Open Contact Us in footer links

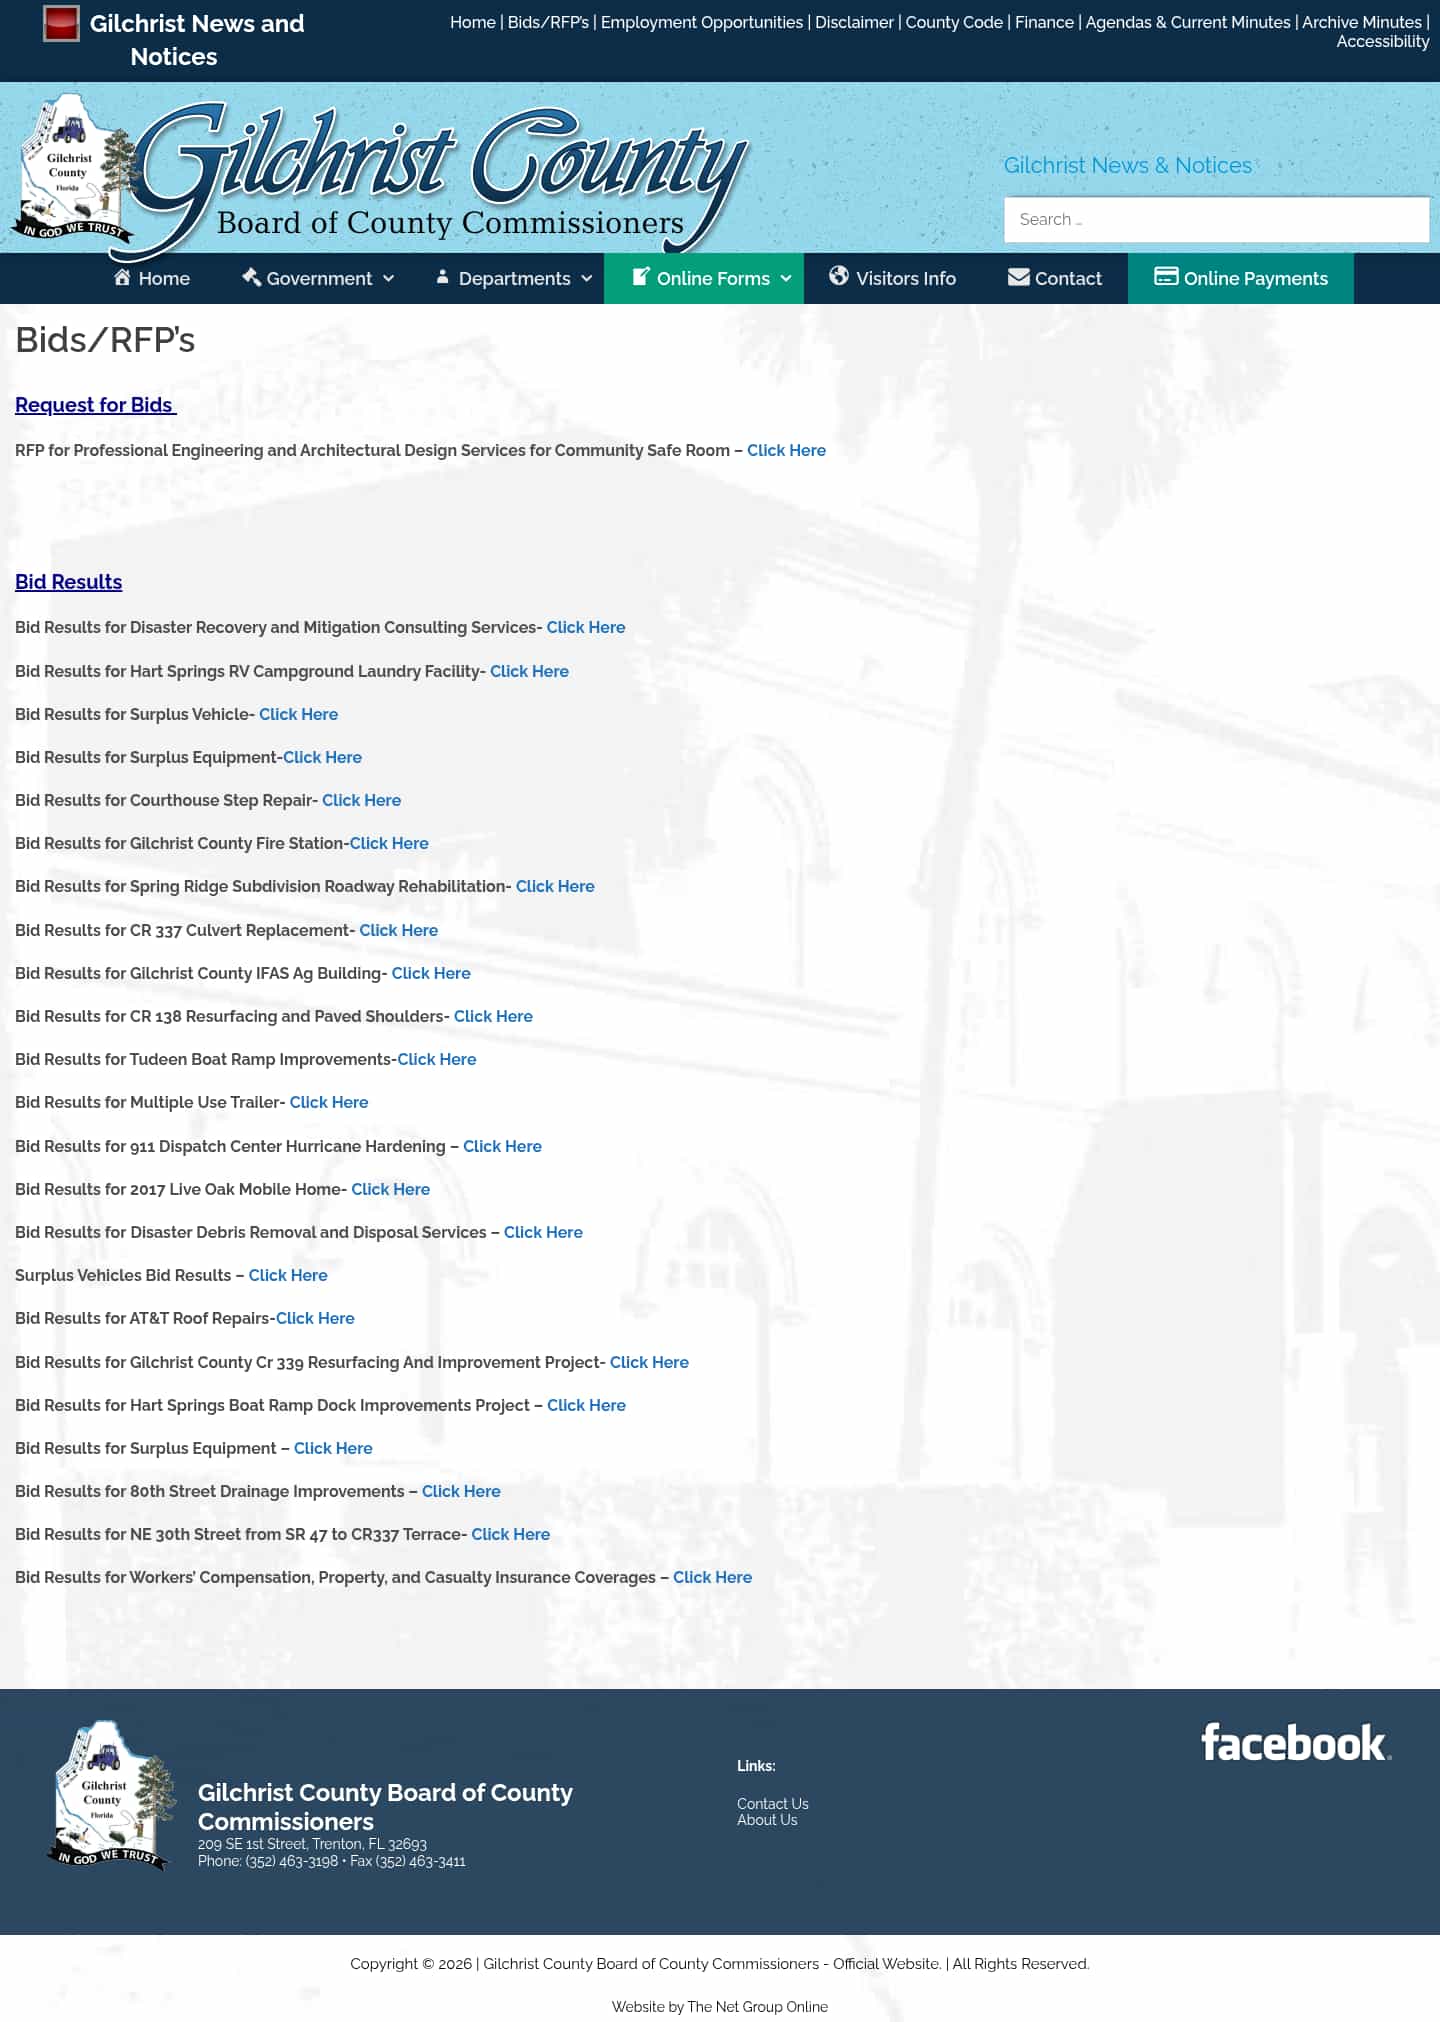tap(773, 1804)
